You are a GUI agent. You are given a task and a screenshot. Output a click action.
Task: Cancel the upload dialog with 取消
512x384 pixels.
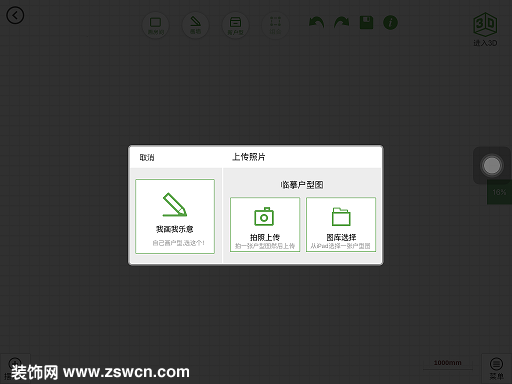147,157
